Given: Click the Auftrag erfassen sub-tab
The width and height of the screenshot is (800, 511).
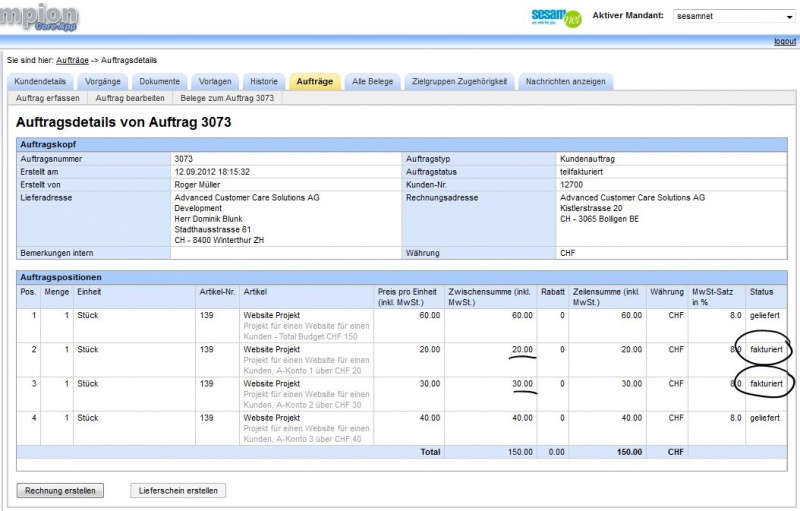Looking at the screenshot, I should coord(47,98).
